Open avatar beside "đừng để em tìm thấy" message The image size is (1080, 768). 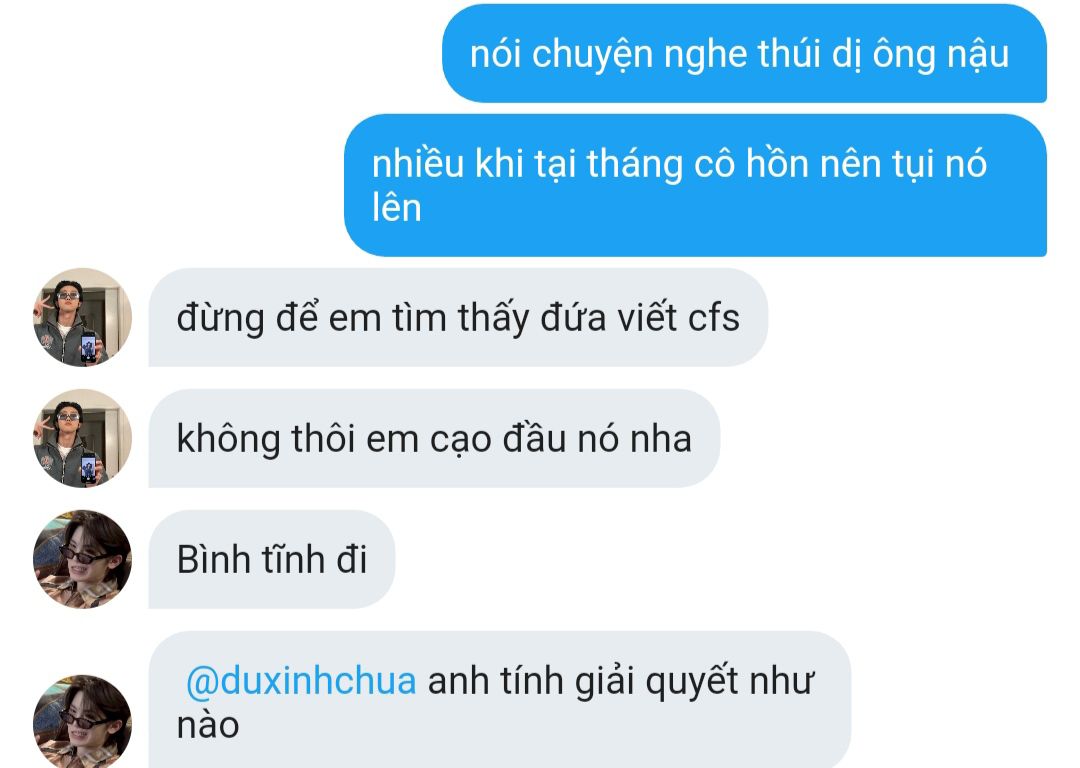click(83, 317)
